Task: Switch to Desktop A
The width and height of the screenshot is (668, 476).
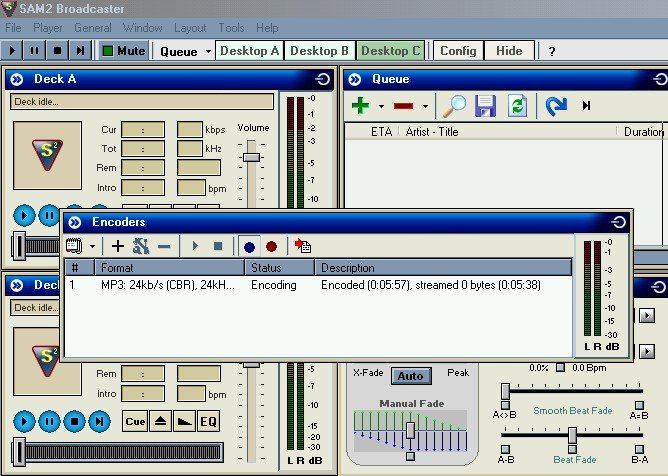Action: pos(249,51)
